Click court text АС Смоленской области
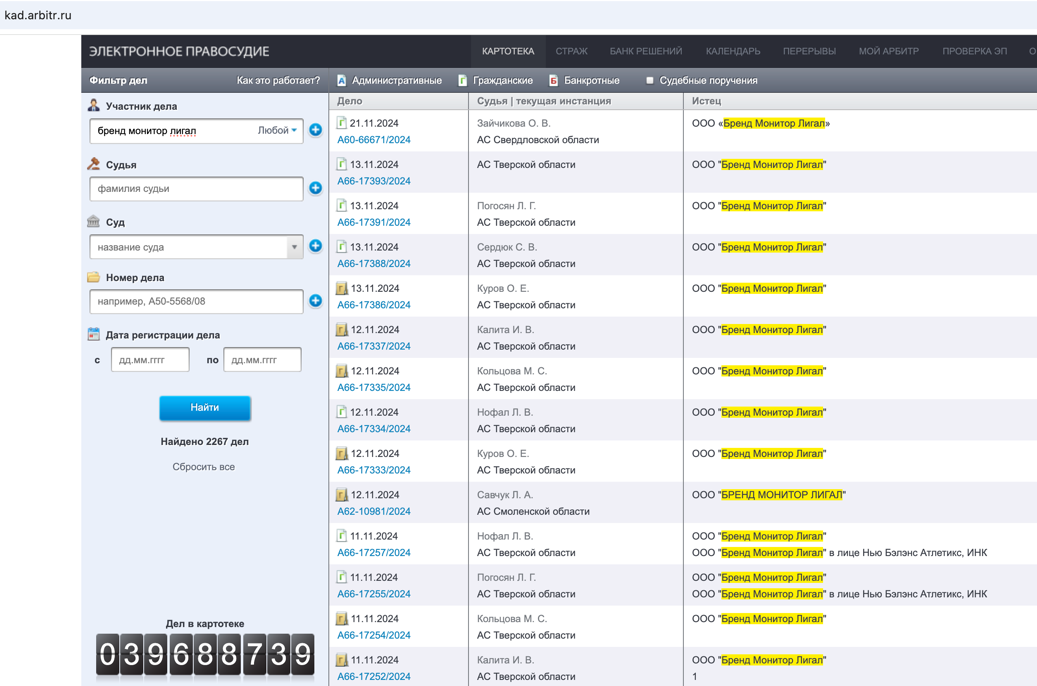1037x686 pixels. coord(533,511)
